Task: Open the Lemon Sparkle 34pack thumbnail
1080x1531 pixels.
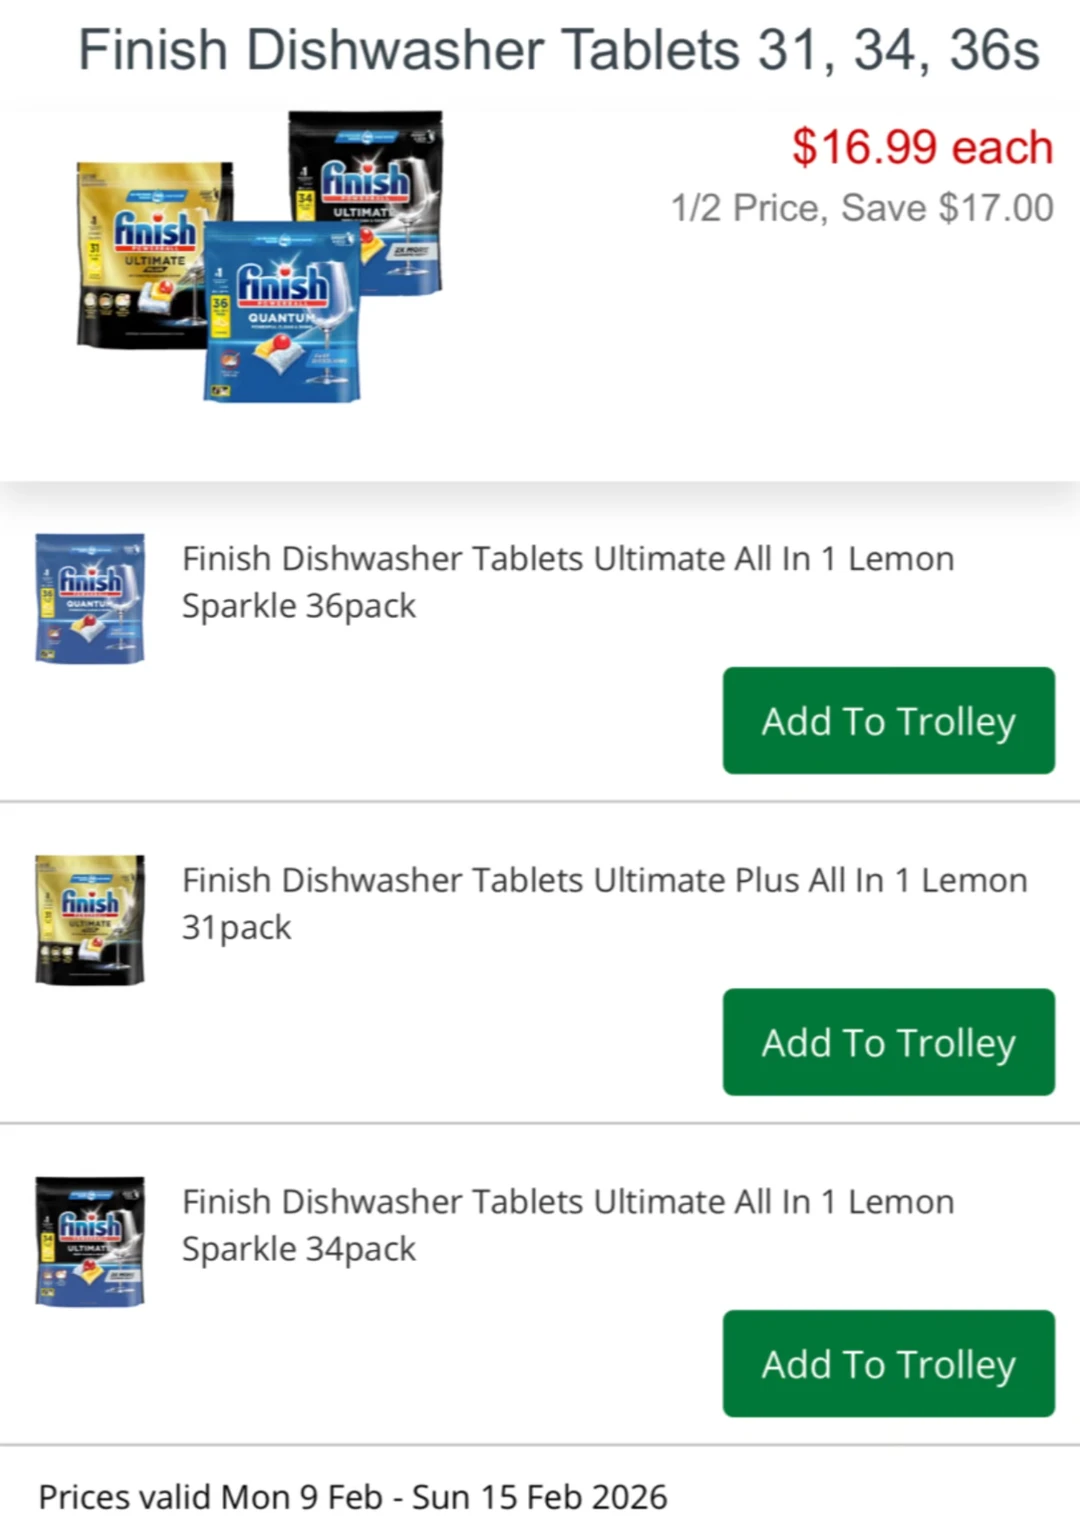Action: tap(90, 1241)
